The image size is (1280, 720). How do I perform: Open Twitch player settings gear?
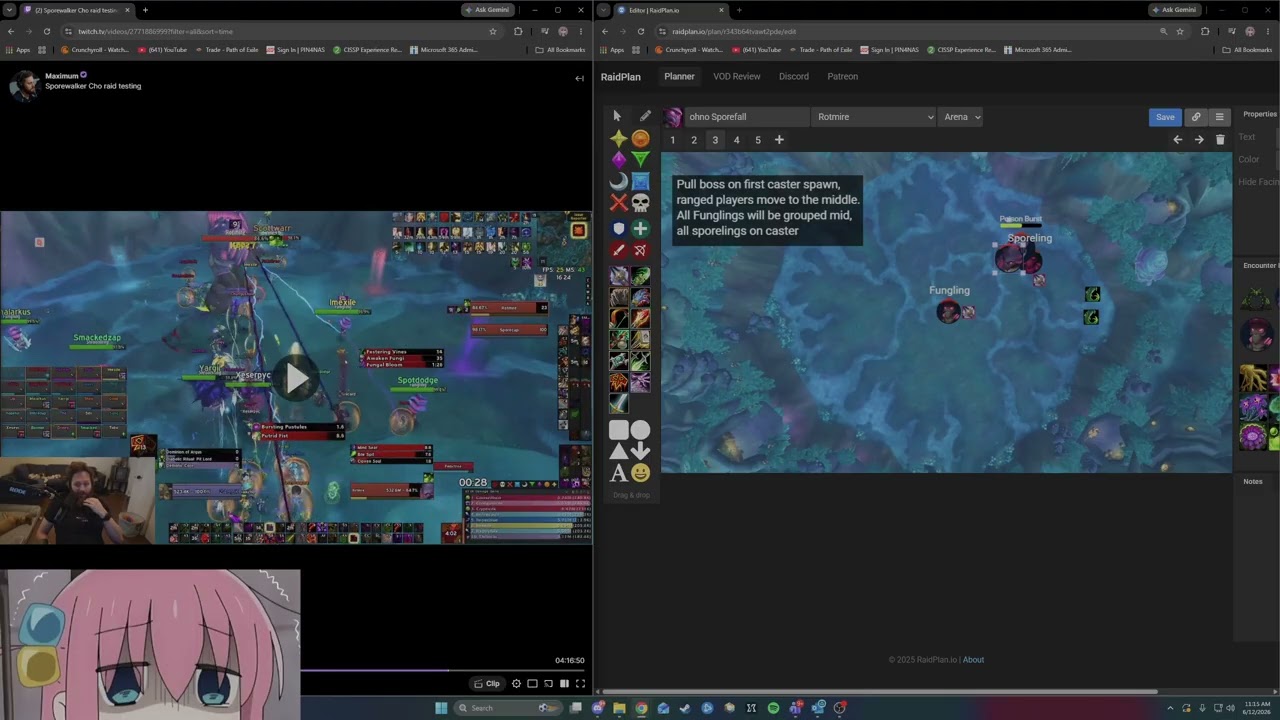click(516, 684)
